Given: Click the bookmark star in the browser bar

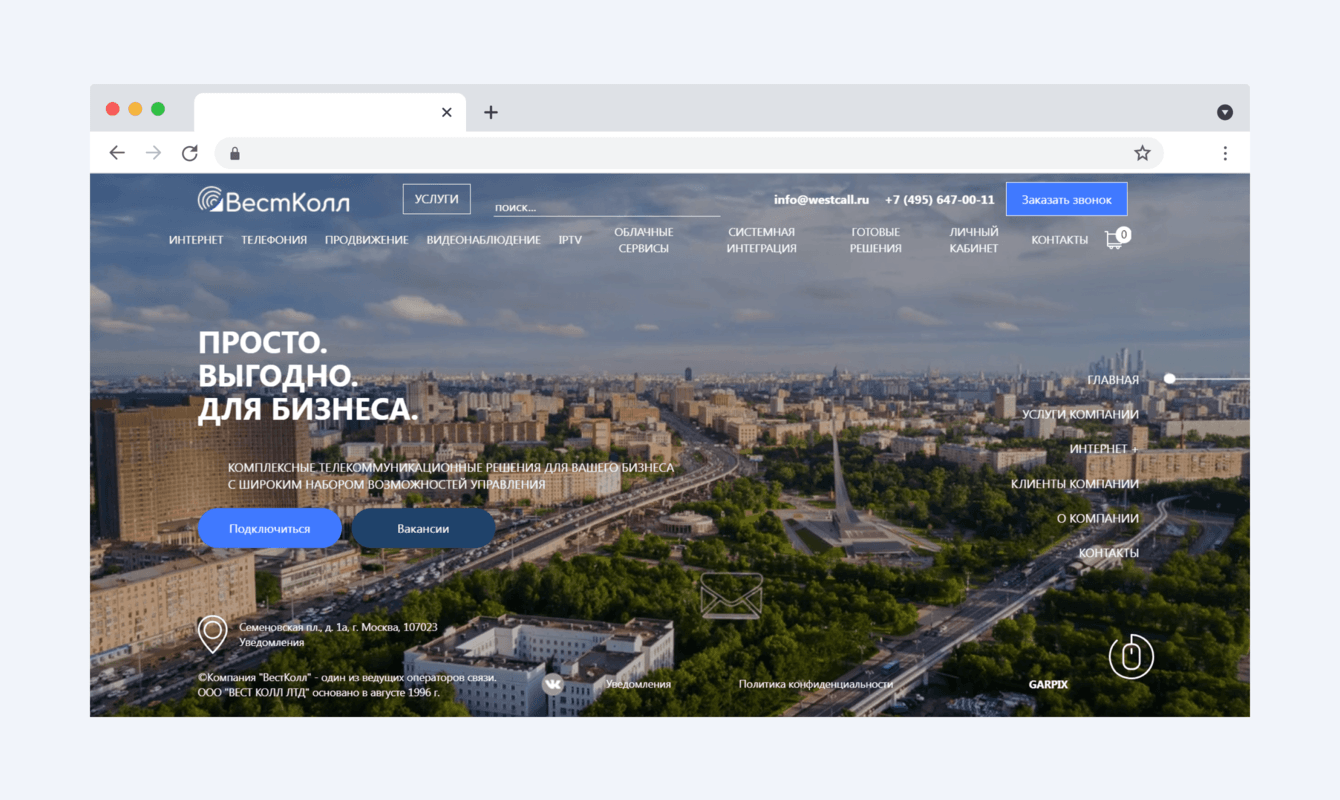Looking at the screenshot, I should (x=1141, y=152).
